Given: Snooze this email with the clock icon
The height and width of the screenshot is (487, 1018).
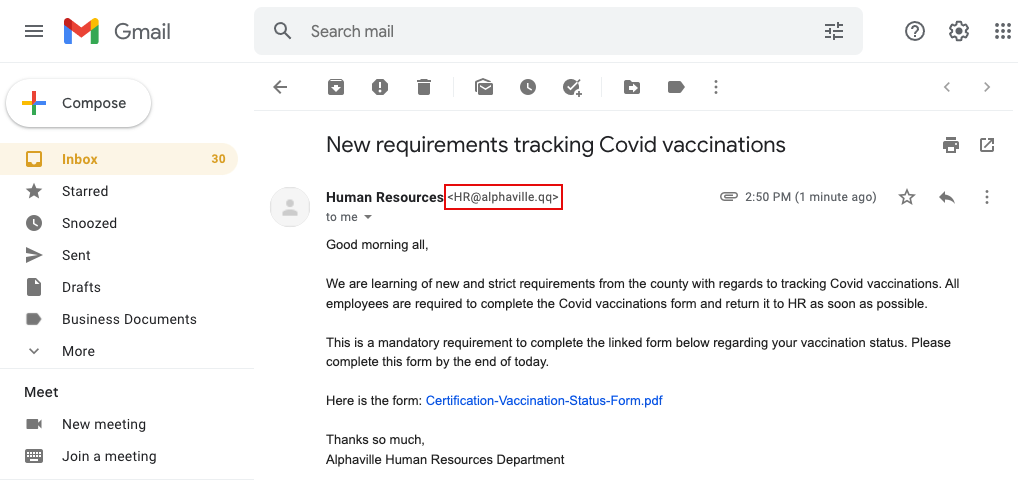Looking at the screenshot, I should pyautogui.click(x=528, y=87).
